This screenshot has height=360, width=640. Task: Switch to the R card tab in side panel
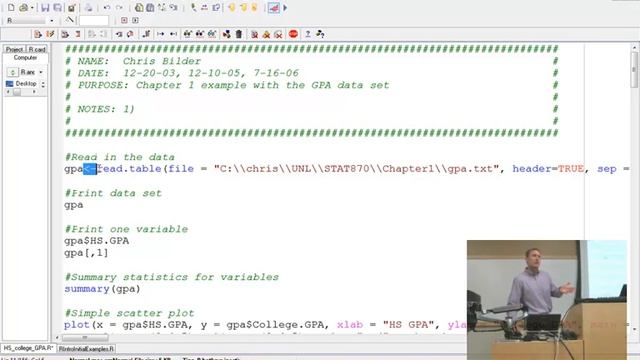click(37, 49)
